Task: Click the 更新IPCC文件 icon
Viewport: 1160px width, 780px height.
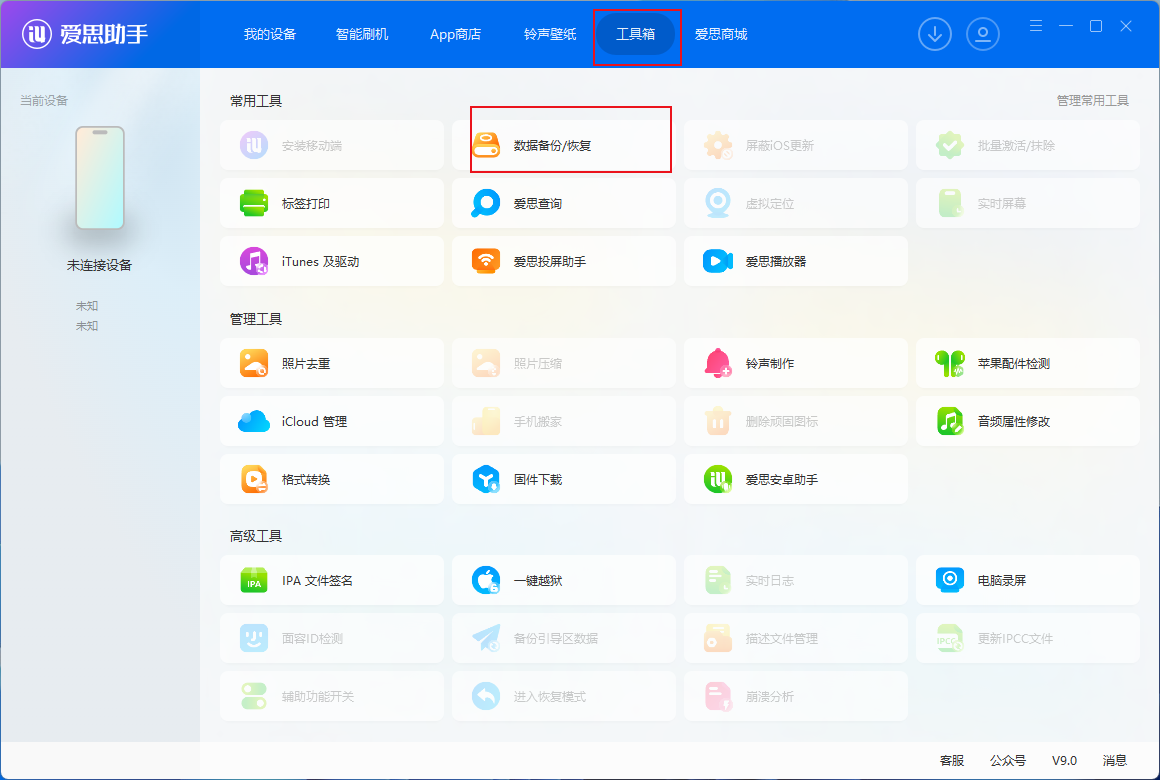Action: point(950,638)
